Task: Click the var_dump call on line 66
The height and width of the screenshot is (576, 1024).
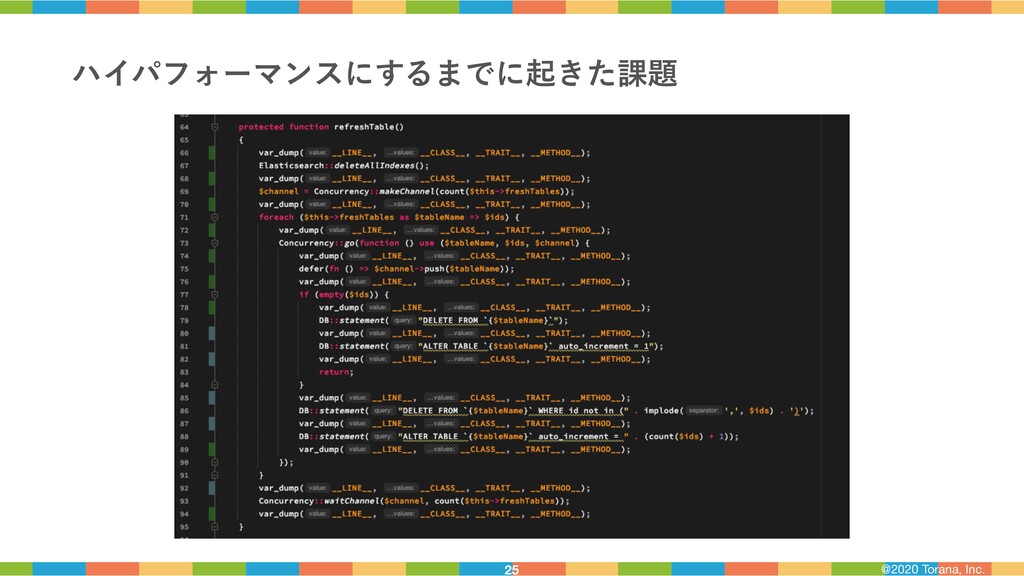Action: pyautogui.click(x=424, y=153)
